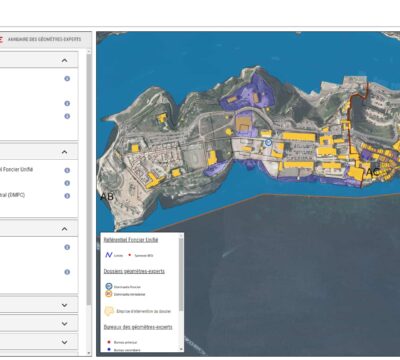Click the Bureaux des géomètres-experts legend heading

pos(138,327)
